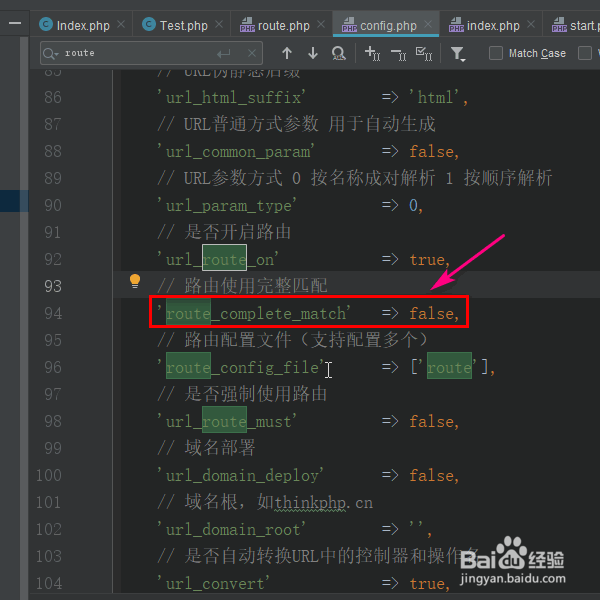Open the search filter funnel dropdown

tap(458, 54)
